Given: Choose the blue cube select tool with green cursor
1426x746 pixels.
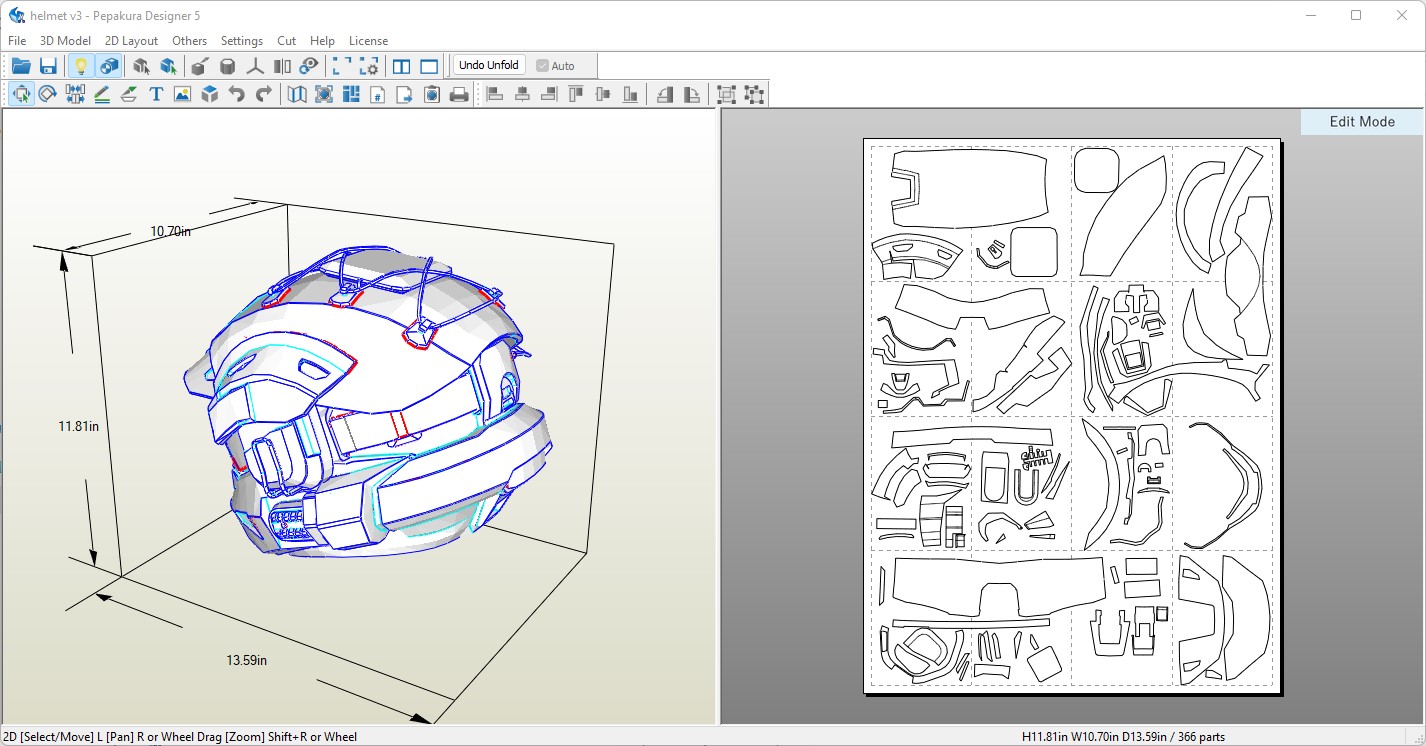Looking at the screenshot, I should click(x=169, y=66).
